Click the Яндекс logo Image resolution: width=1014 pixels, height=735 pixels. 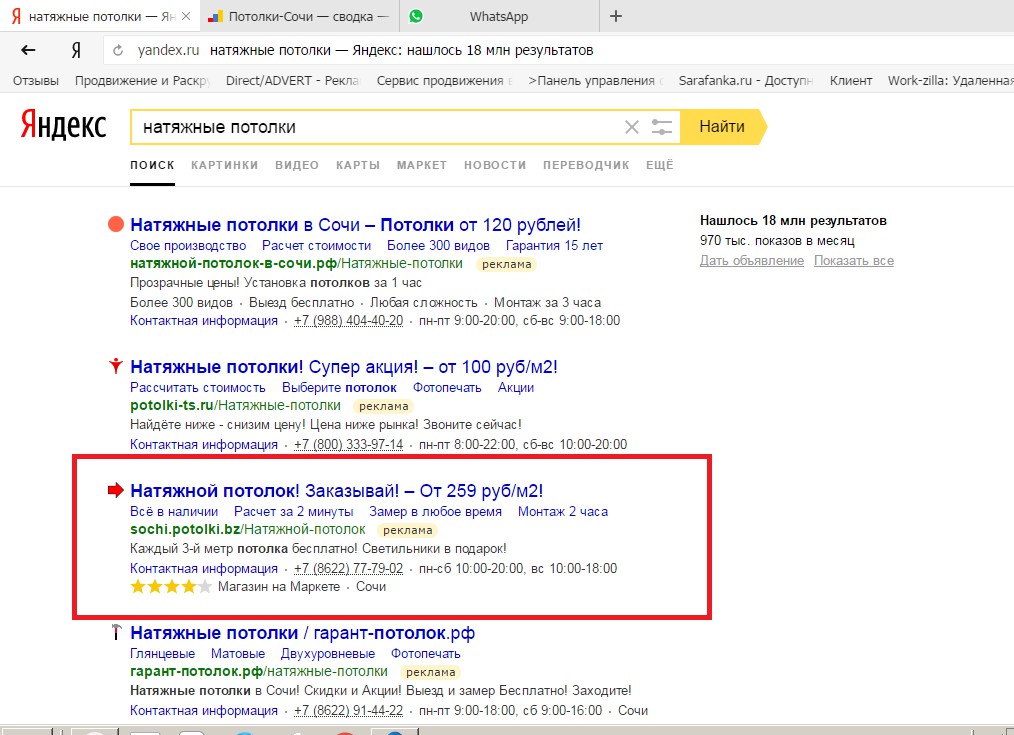coord(63,125)
